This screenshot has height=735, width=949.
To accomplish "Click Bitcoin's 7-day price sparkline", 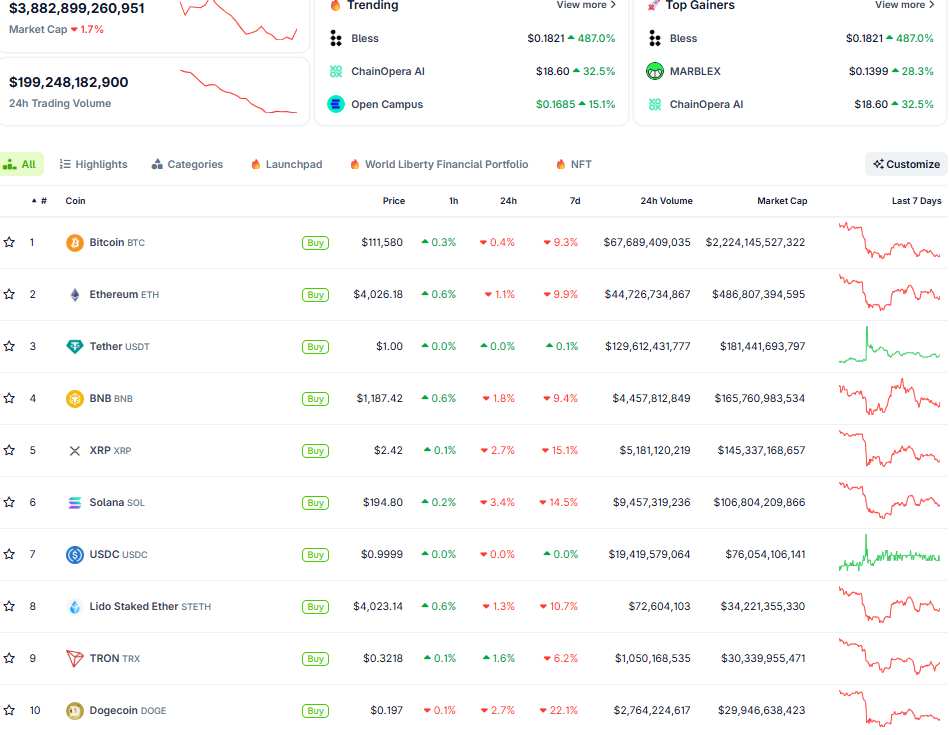I will click(x=888, y=242).
